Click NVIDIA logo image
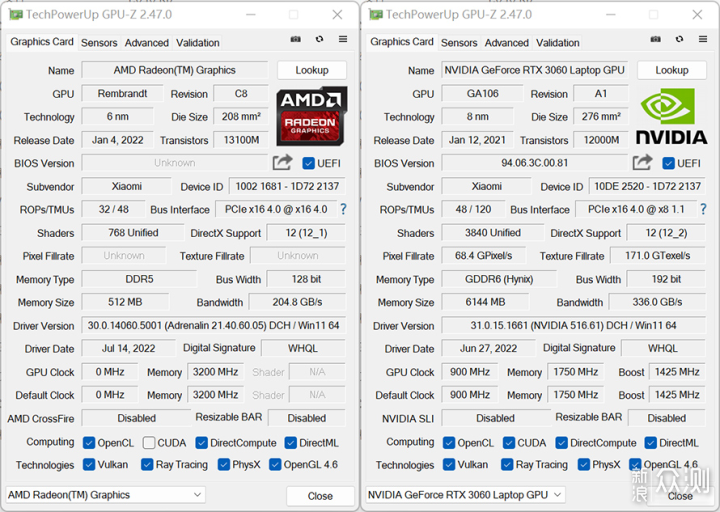Image resolution: width=720 pixels, height=512 pixels. [x=671, y=116]
